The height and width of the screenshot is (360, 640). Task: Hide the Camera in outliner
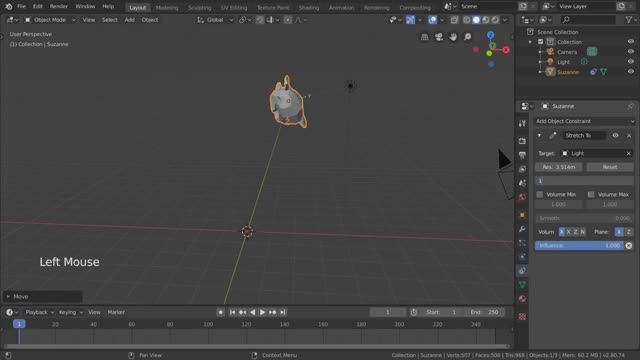click(631, 52)
